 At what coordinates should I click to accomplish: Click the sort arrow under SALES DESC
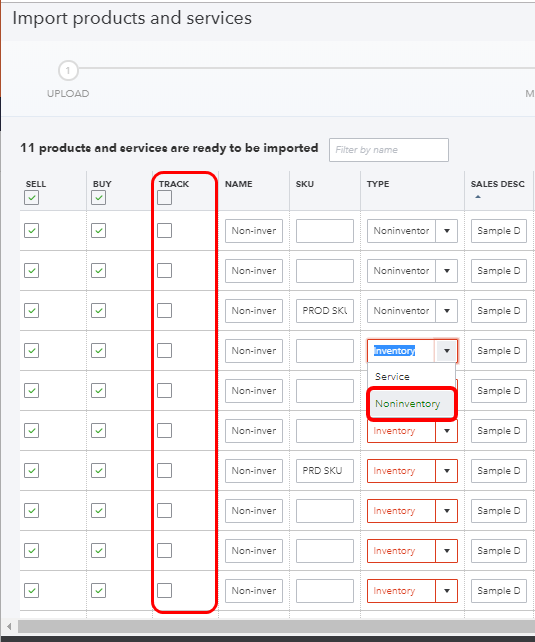click(478, 197)
